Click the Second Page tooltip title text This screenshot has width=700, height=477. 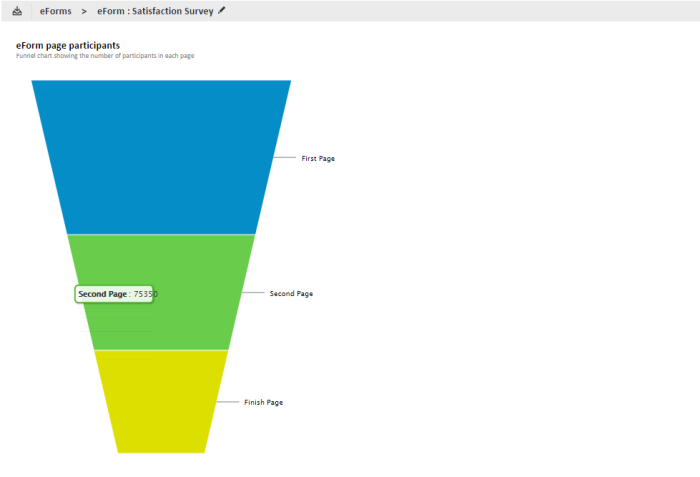(102, 294)
